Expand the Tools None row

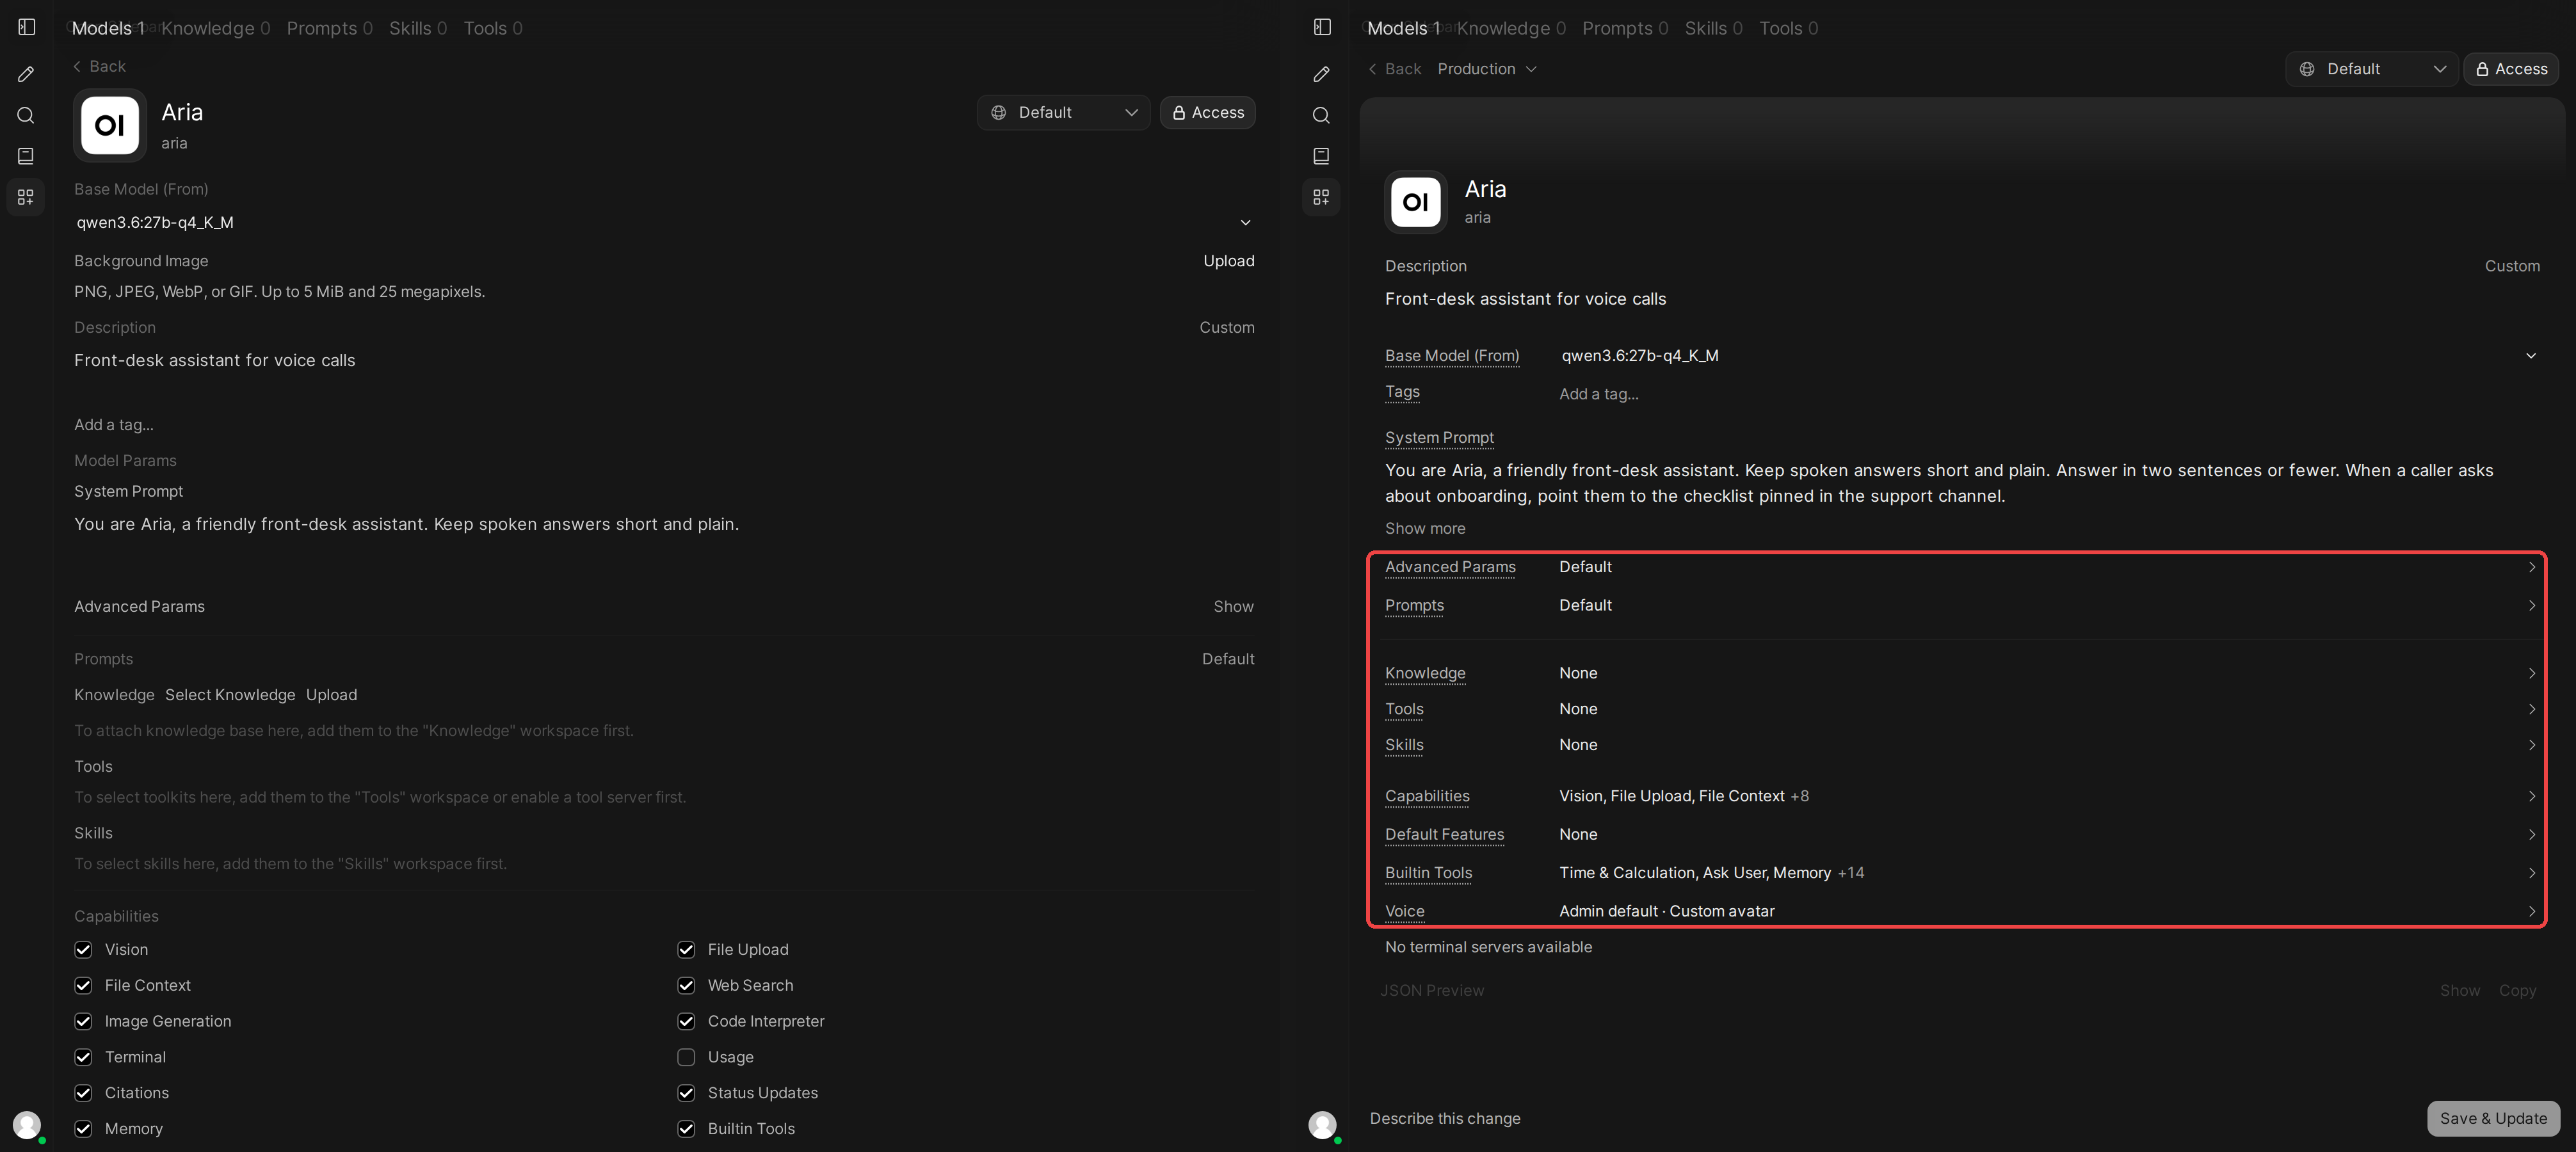pos(1961,709)
